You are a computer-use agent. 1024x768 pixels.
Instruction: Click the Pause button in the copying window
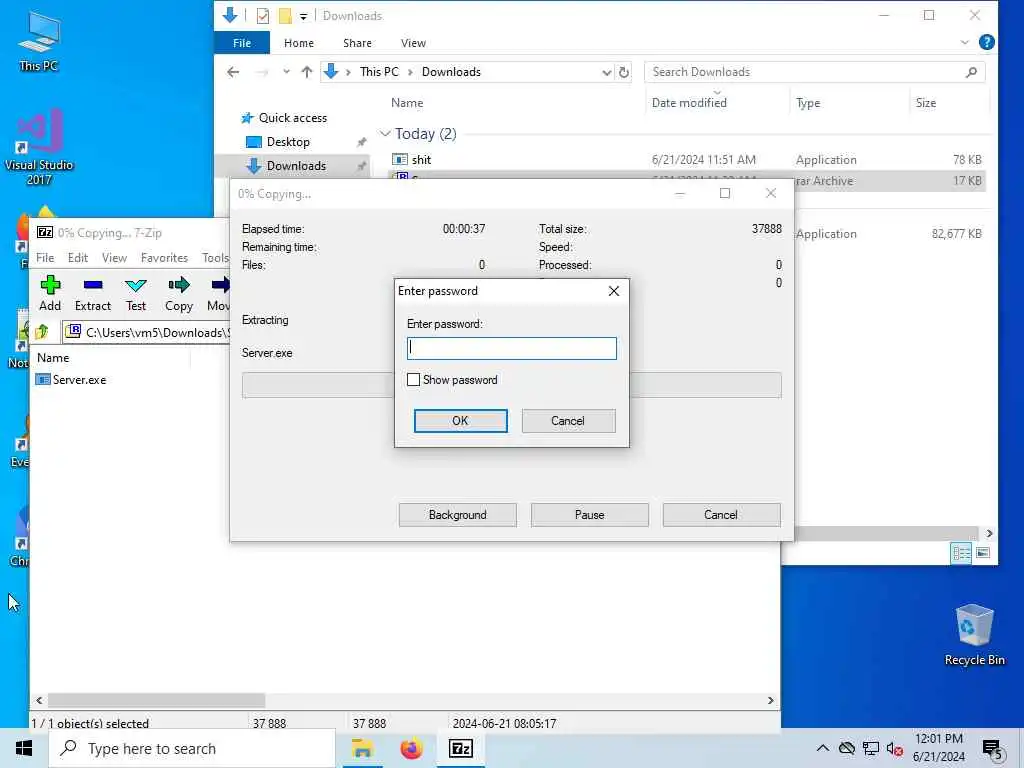(590, 515)
